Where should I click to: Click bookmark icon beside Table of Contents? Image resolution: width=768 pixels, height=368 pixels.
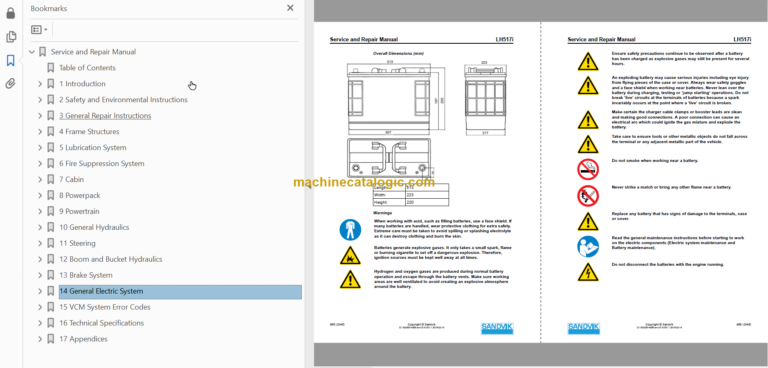coord(50,68)
